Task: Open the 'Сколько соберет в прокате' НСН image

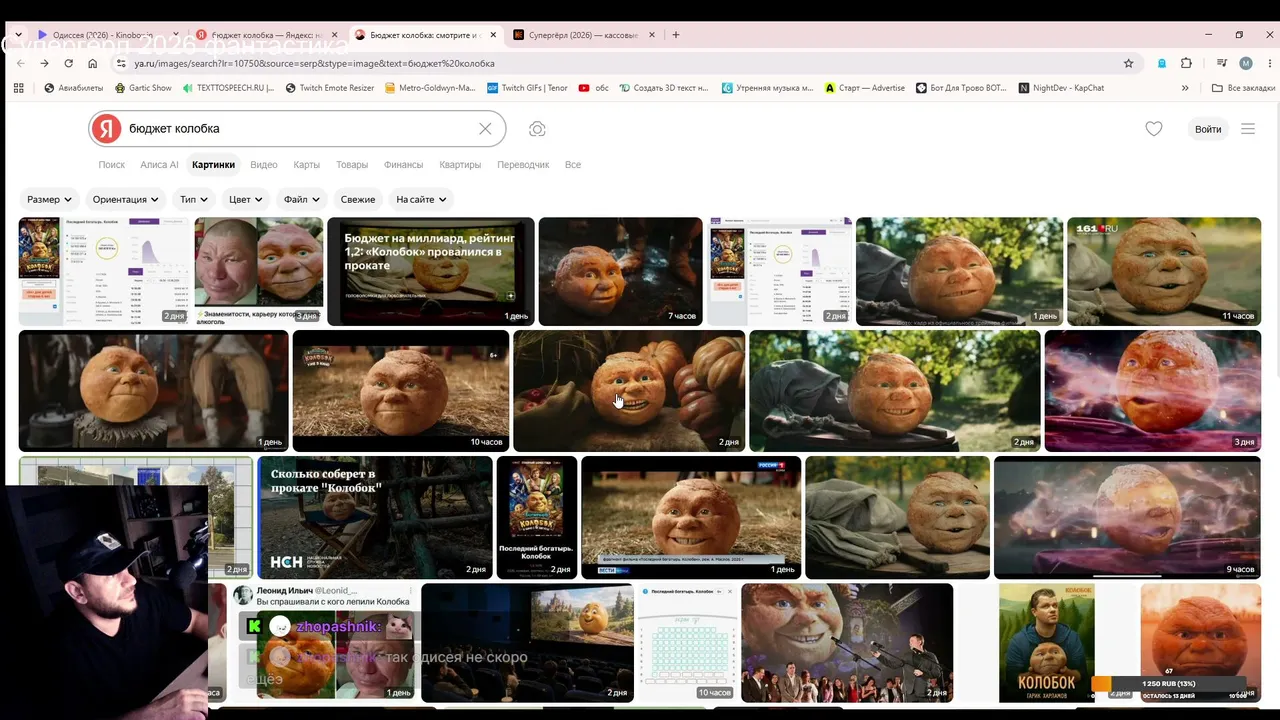Action: point(375,518)
